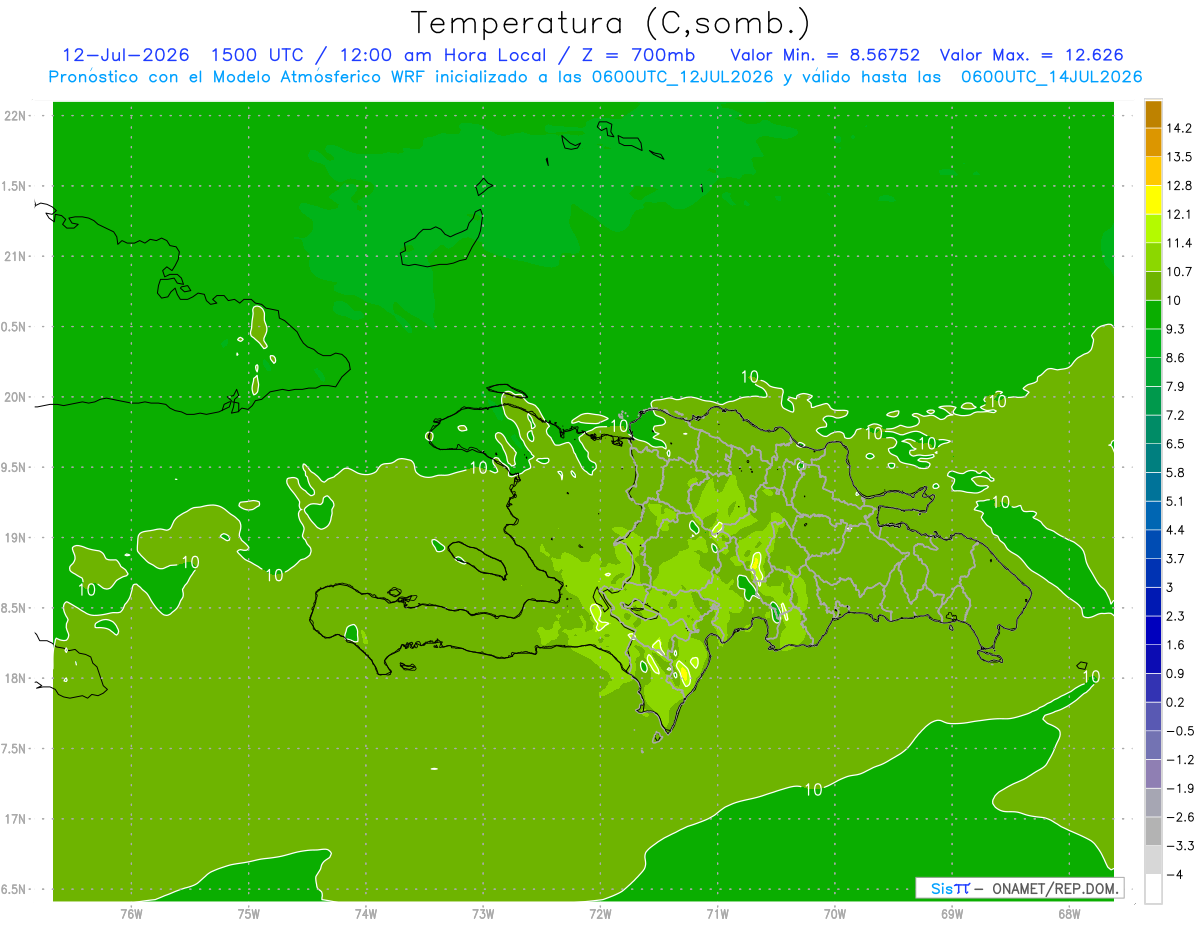Screen dimensions: 1200x927
Task: Click the gray swatch between -2.6 and -3.3
Action: 1153,831
